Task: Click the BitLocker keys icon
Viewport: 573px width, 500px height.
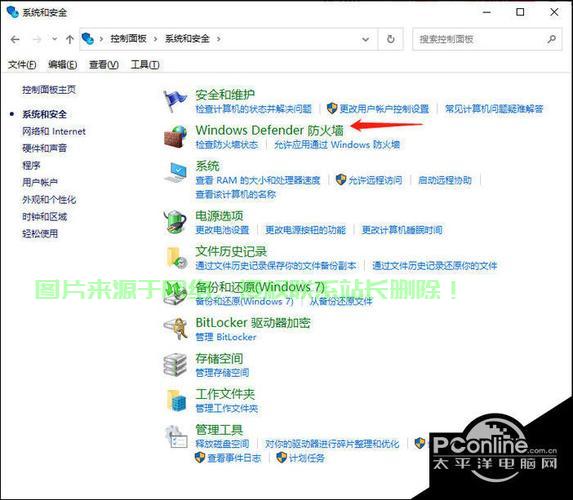Action: pos(175,329)
